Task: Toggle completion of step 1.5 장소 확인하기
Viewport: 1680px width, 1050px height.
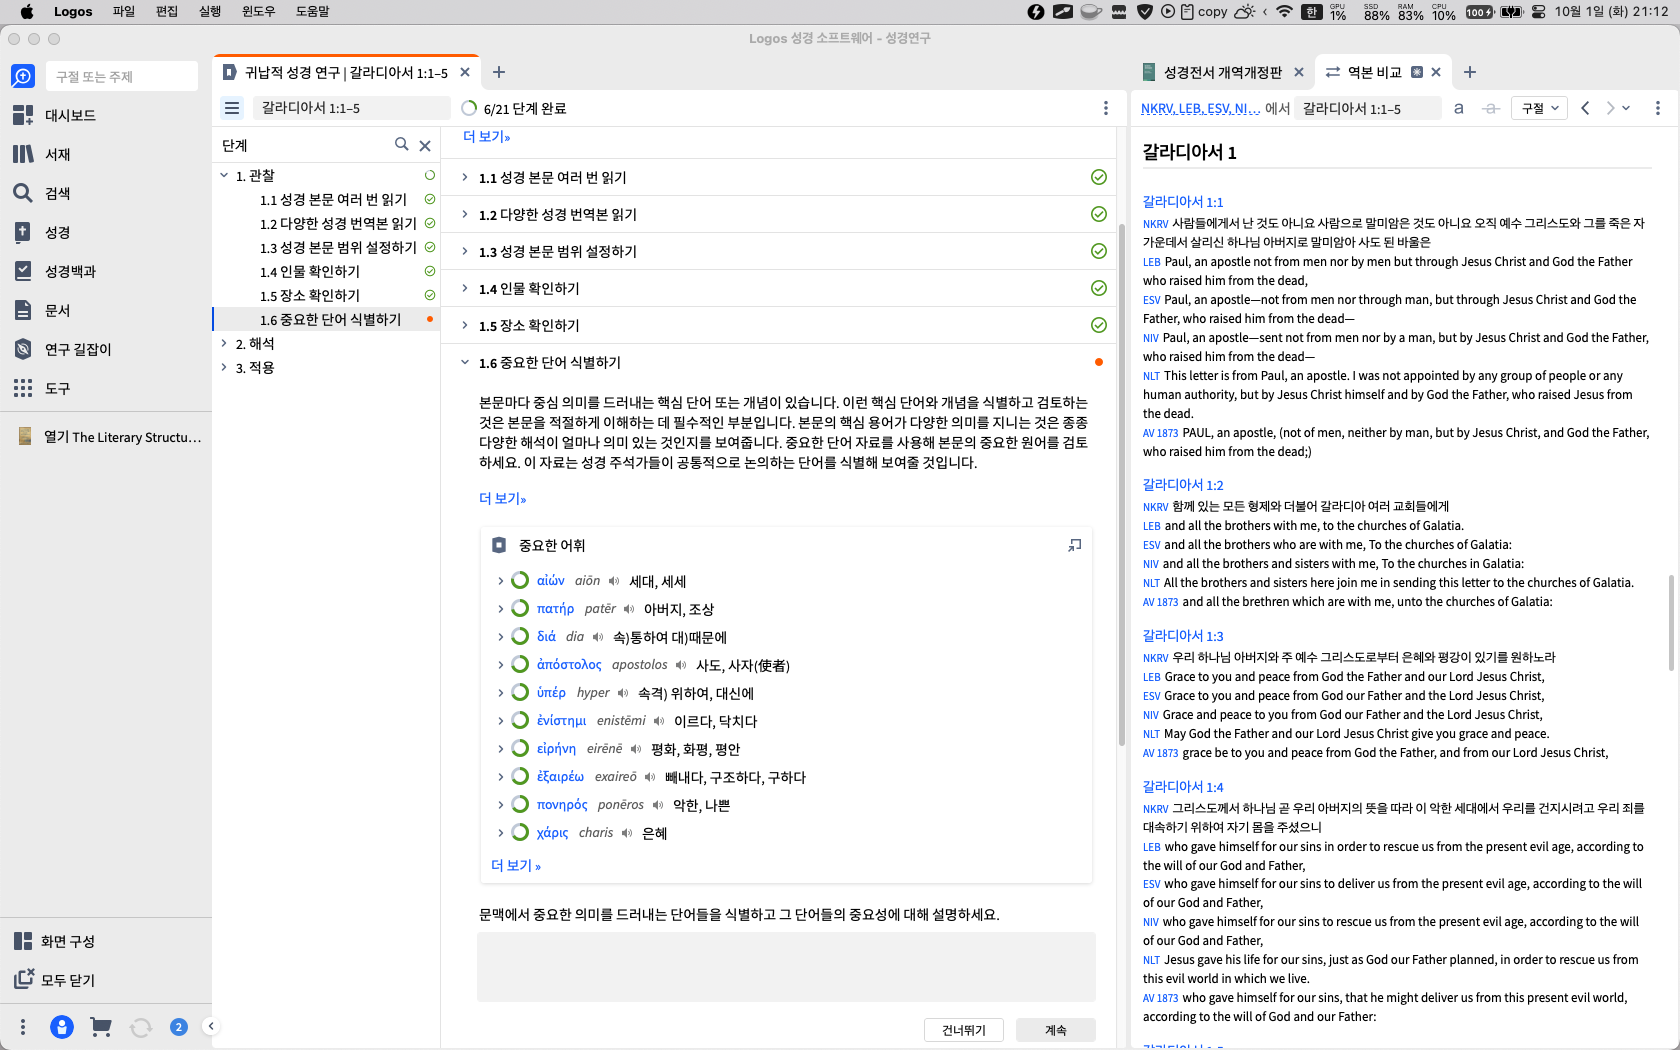Action: [1099, 325]
